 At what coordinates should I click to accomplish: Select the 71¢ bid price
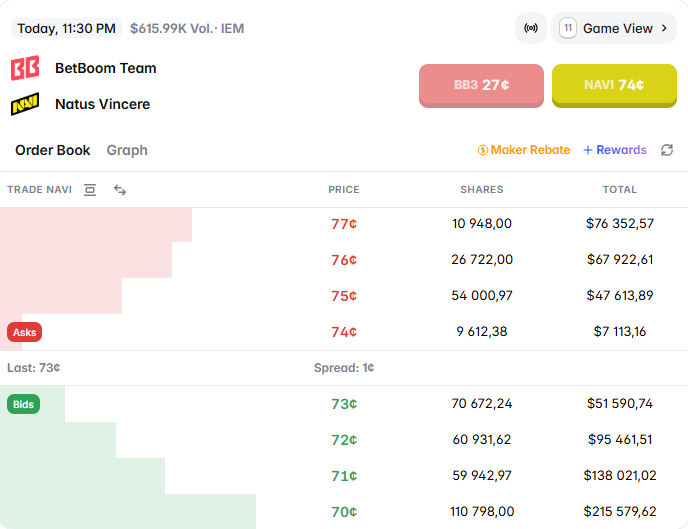pos(344,475)
